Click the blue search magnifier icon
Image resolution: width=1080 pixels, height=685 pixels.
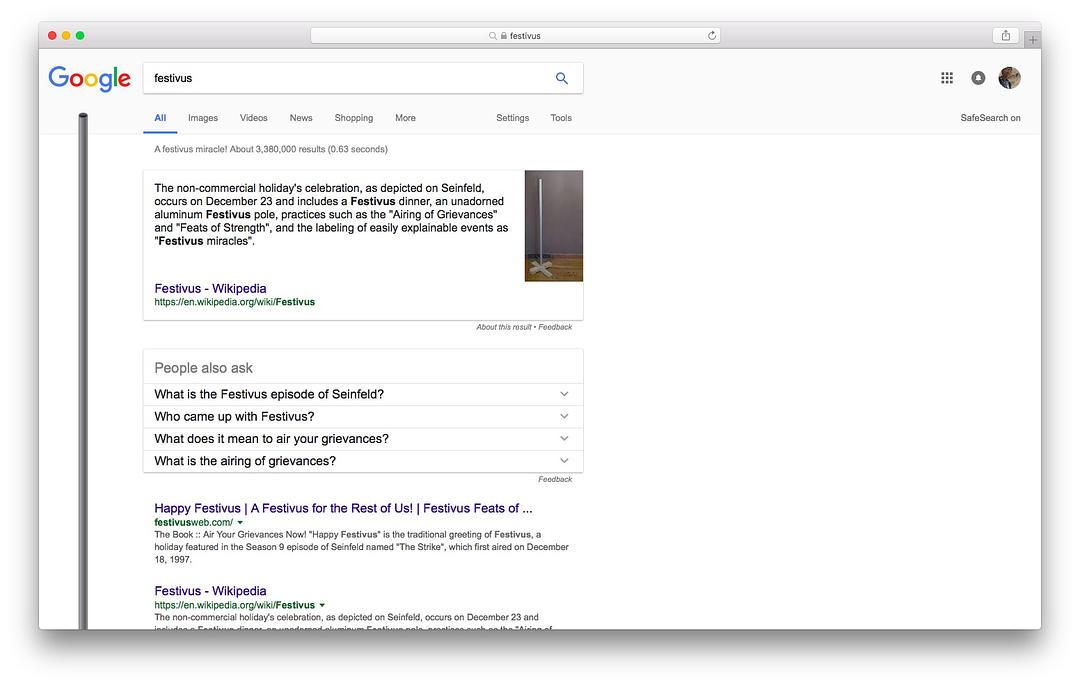coord(561,78)
